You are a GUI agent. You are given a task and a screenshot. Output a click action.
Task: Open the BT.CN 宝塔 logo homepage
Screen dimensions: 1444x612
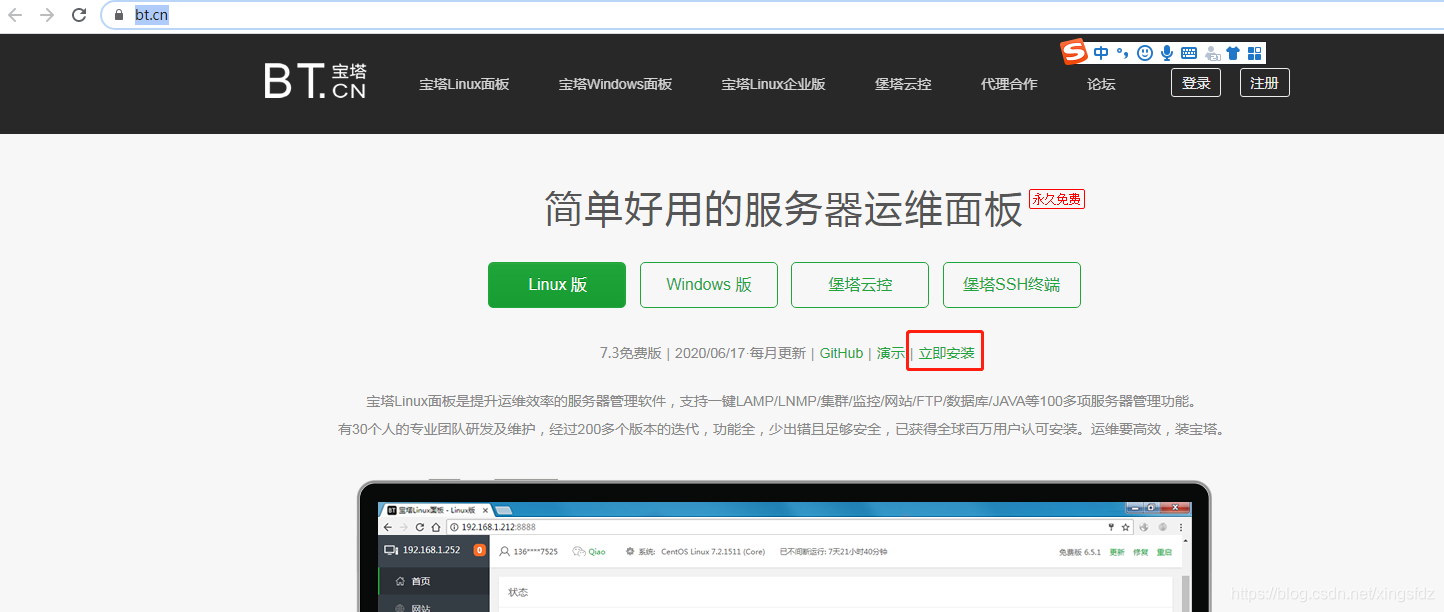(315, 81)
